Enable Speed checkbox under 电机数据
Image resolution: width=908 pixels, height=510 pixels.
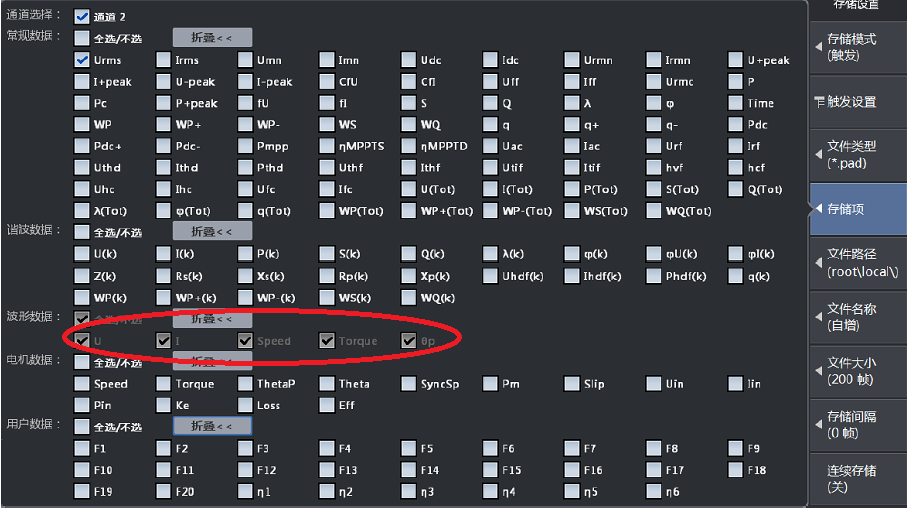[x=82, y=384]
